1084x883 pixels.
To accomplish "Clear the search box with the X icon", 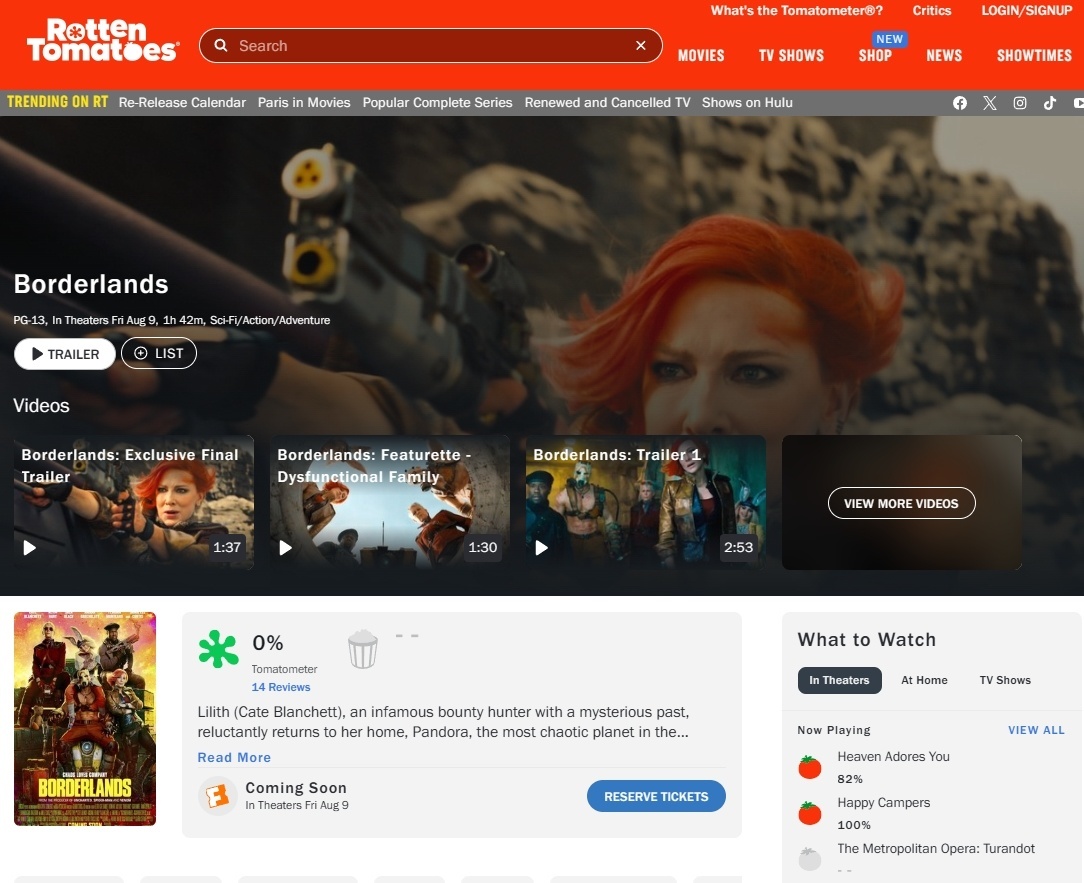I will click(641, 45).
